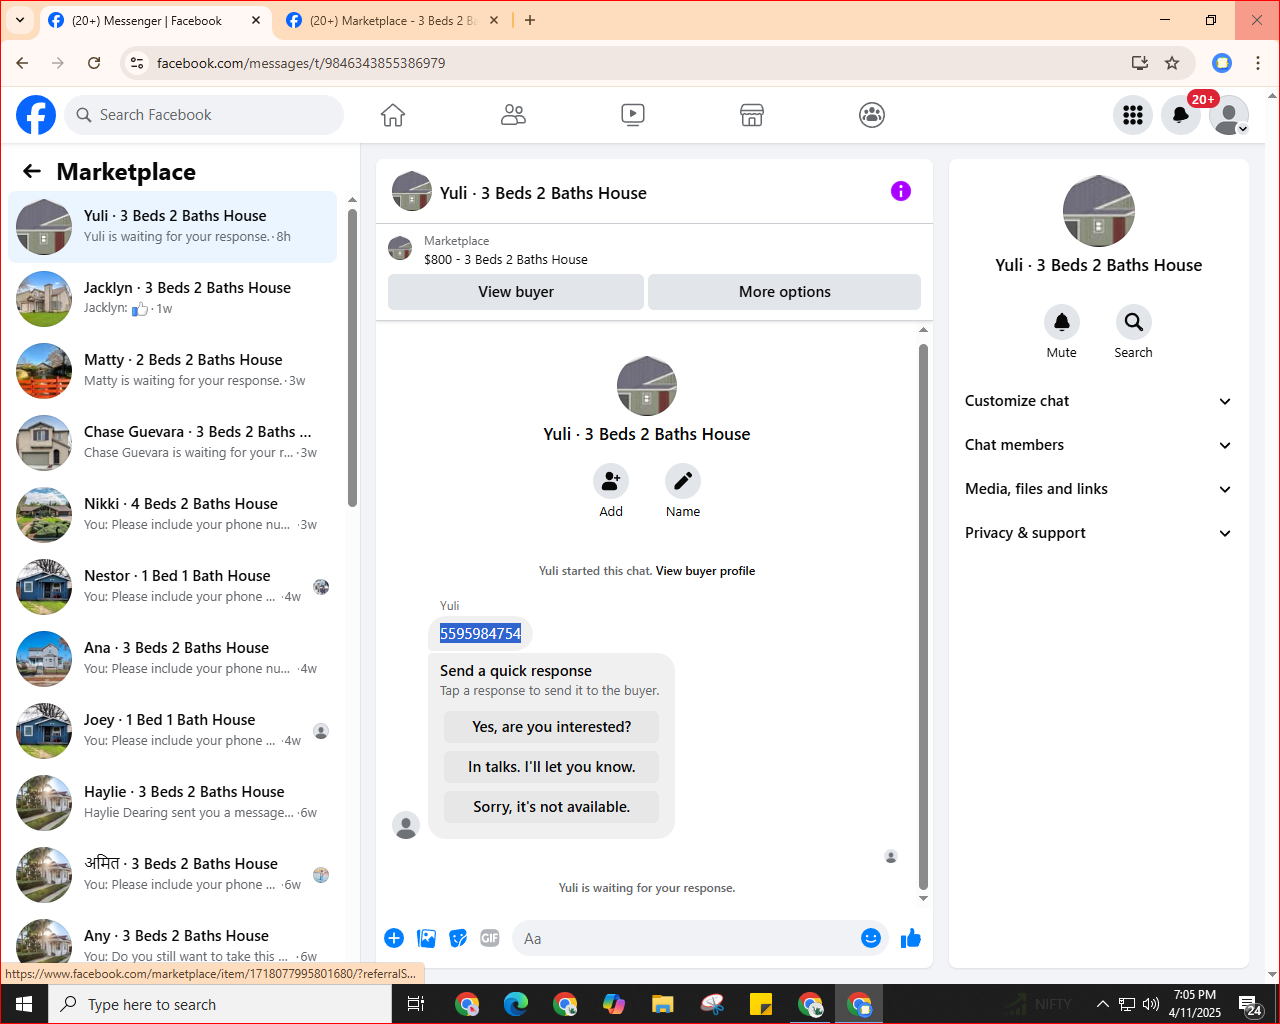Open Matty · 2 Beds 2 Baths House chat
This screenshot has height=1024, width=1280.
(172, 371)
